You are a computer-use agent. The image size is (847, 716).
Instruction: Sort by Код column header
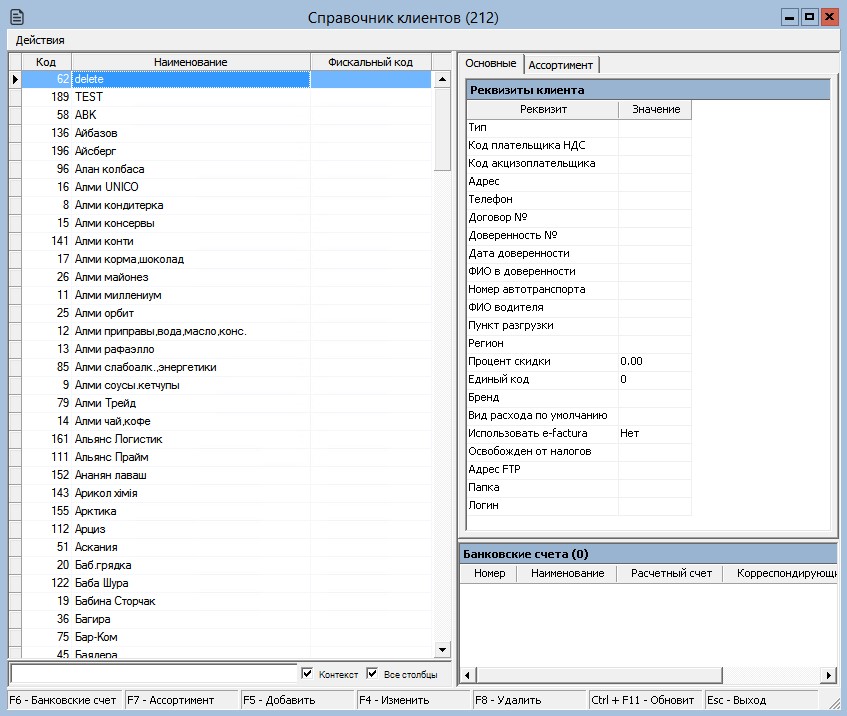[x=46, y=62]
